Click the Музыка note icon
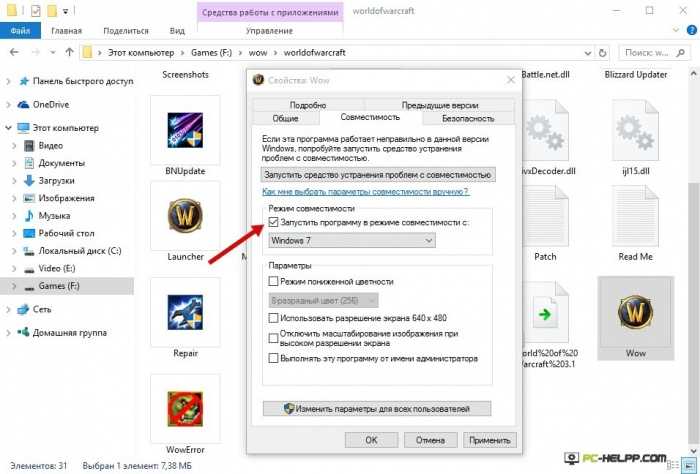700x474 pixels. click(x=29, y=216)
